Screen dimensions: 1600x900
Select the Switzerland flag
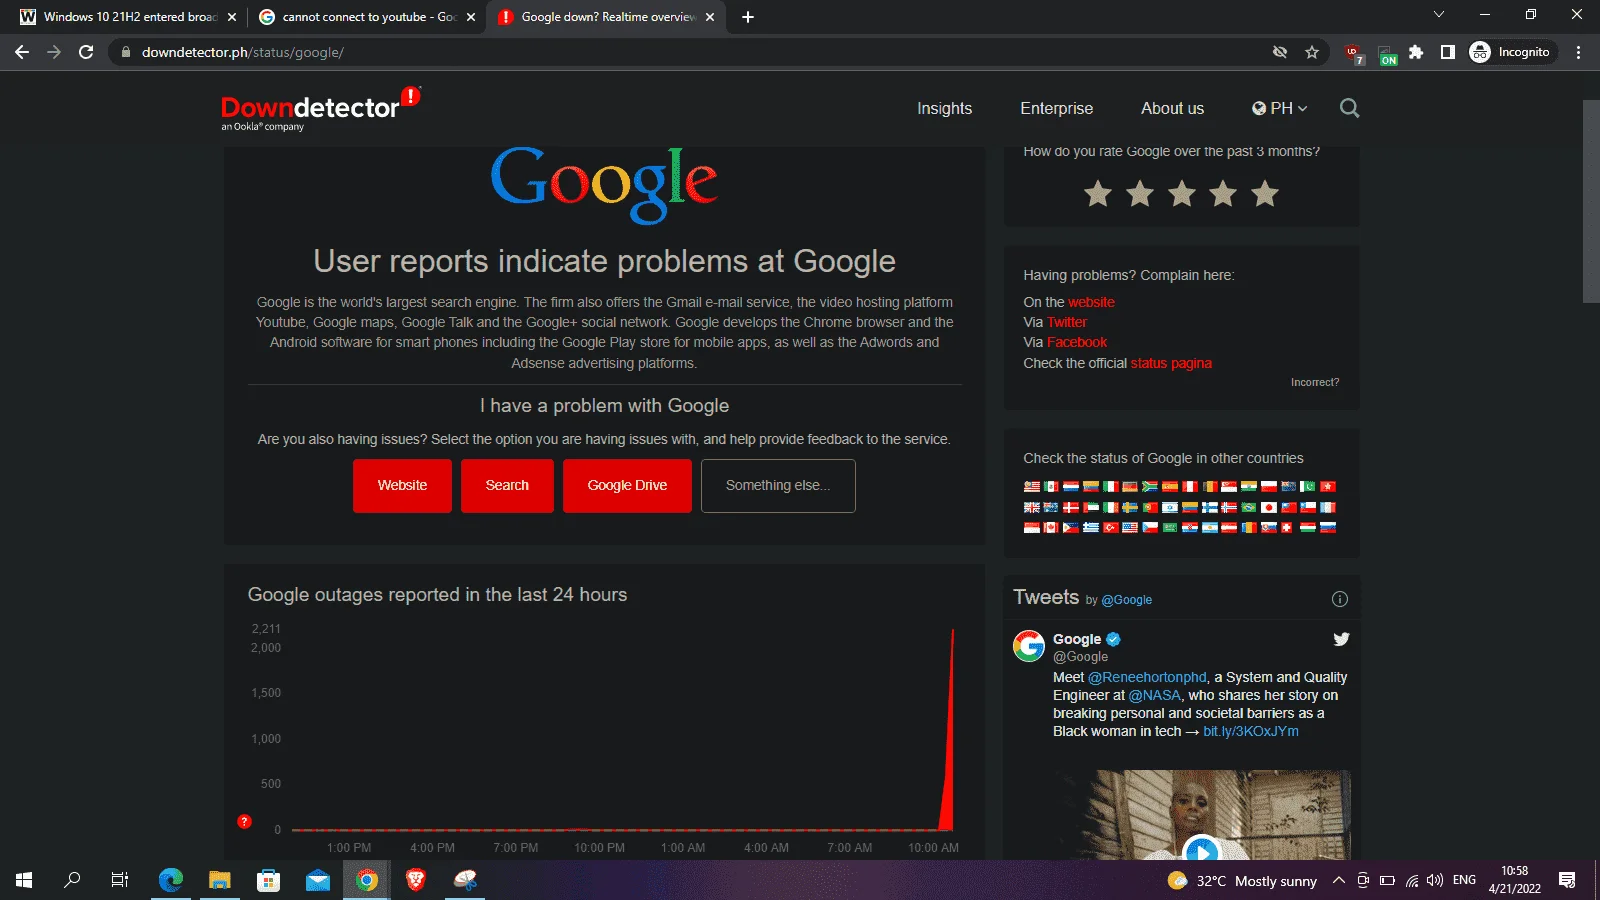(1288, 527)
